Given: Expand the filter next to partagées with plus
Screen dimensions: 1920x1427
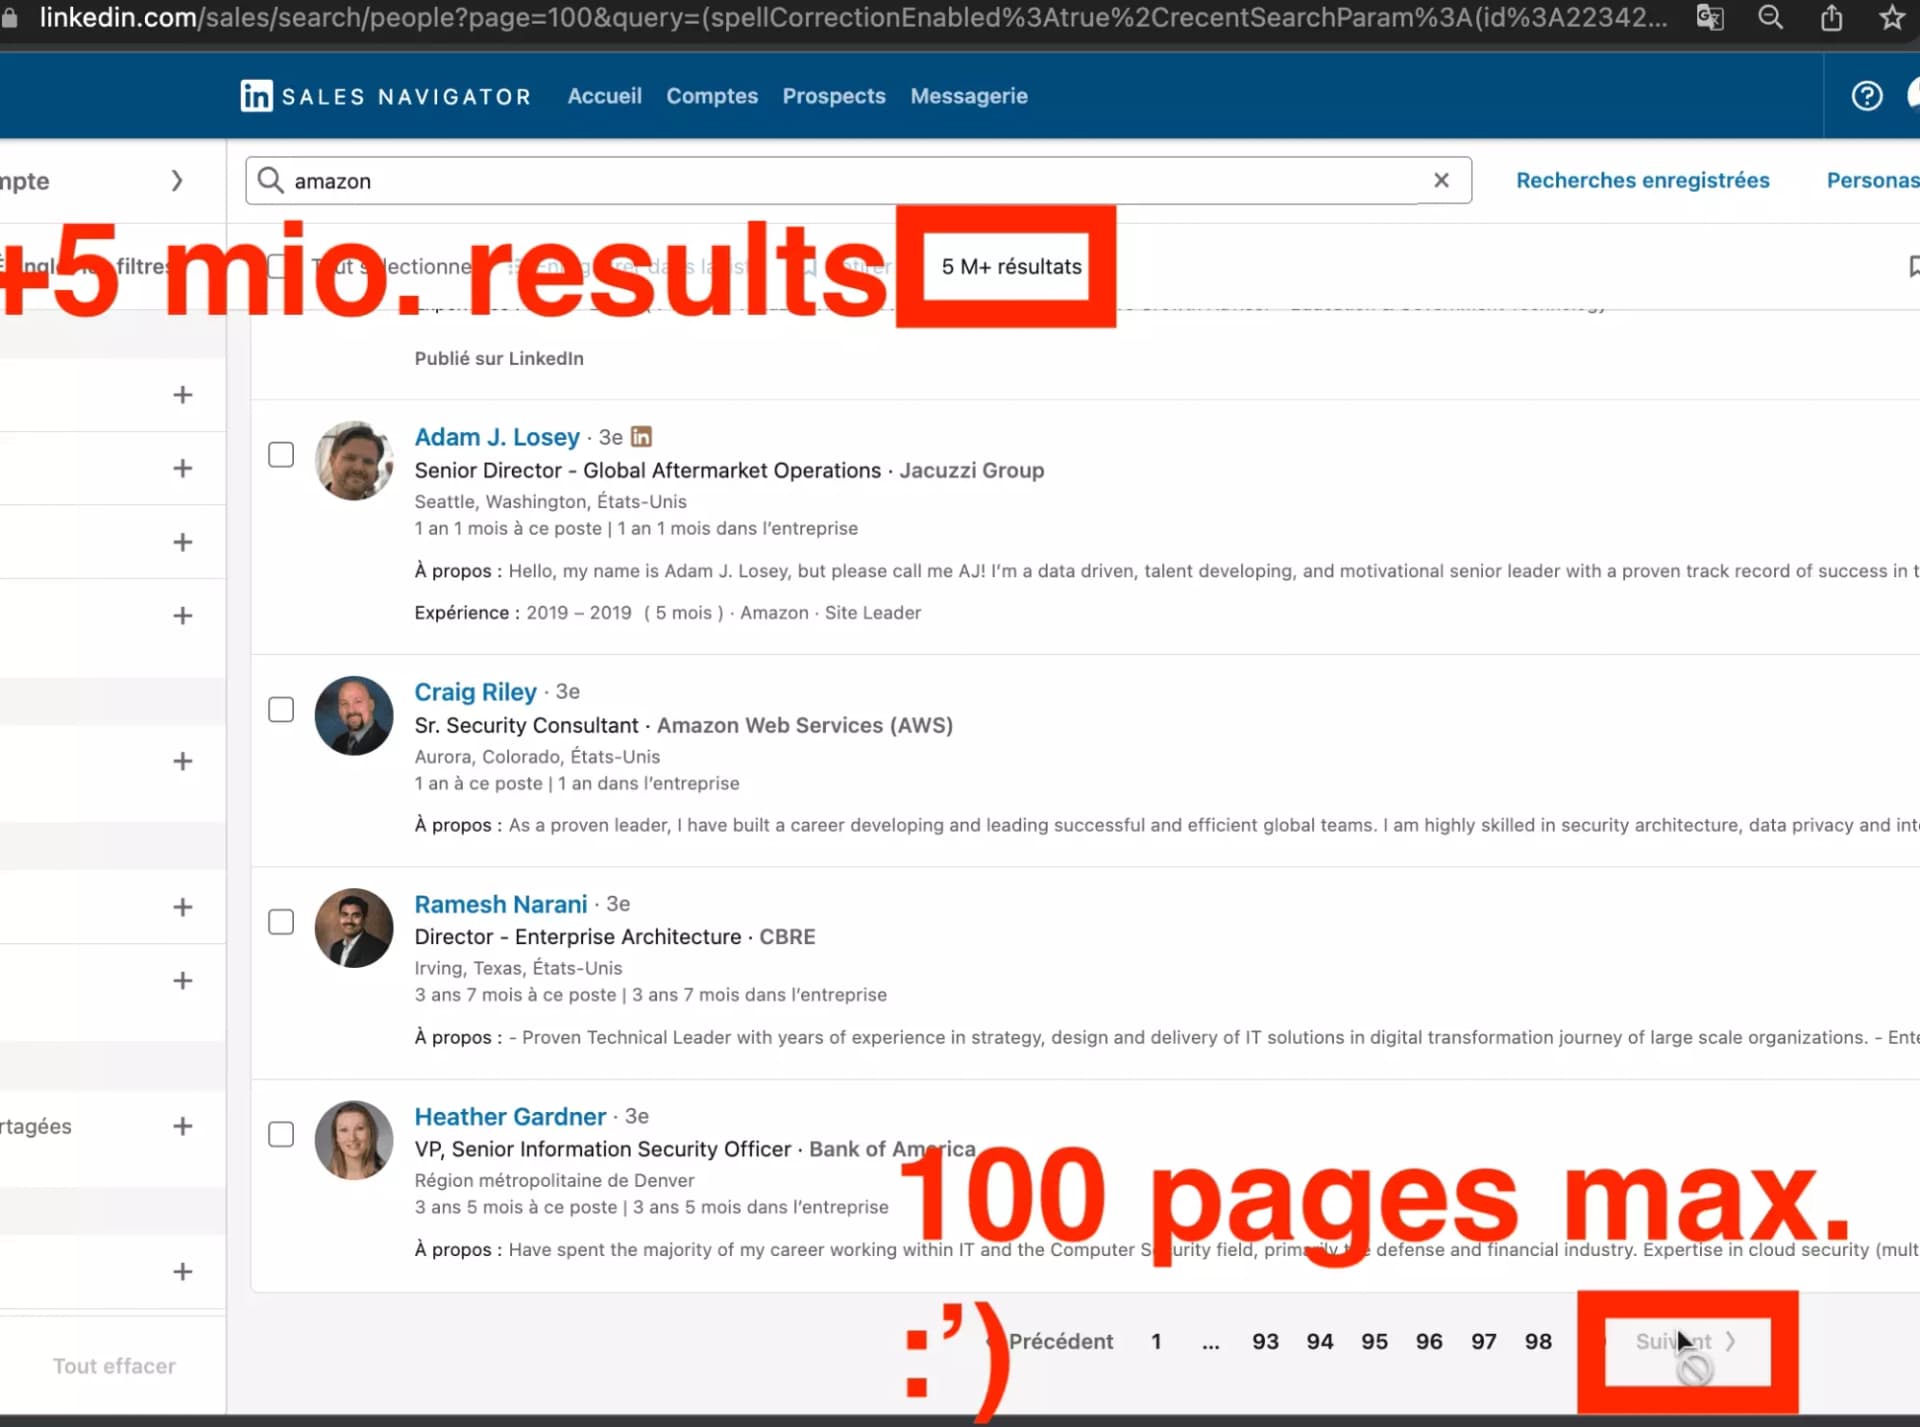Looking at the screenshot, I should pos(183,1126).
